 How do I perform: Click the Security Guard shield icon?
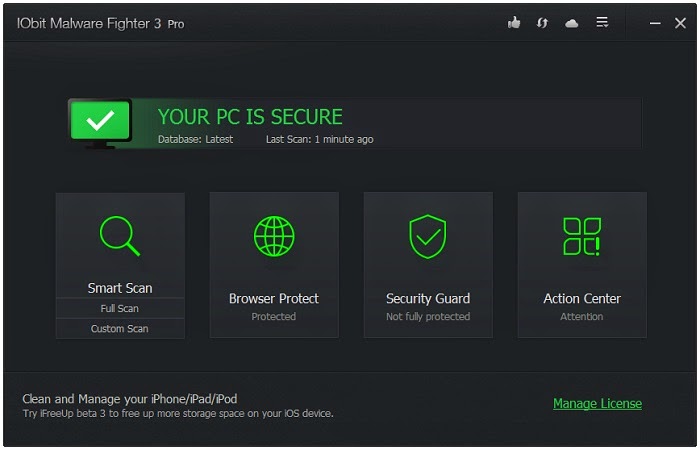428,237
